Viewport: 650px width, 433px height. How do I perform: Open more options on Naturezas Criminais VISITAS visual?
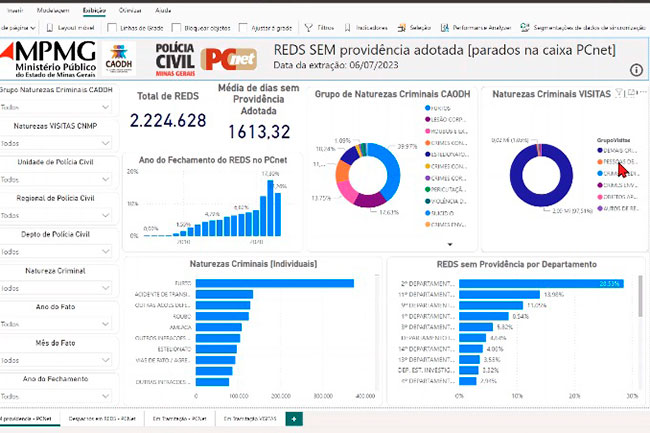(x=642, y=92)
